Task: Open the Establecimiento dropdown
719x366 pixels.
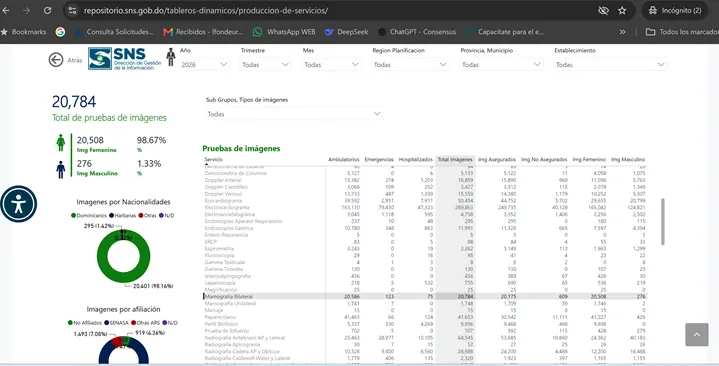Action: [x=610, y=65]
